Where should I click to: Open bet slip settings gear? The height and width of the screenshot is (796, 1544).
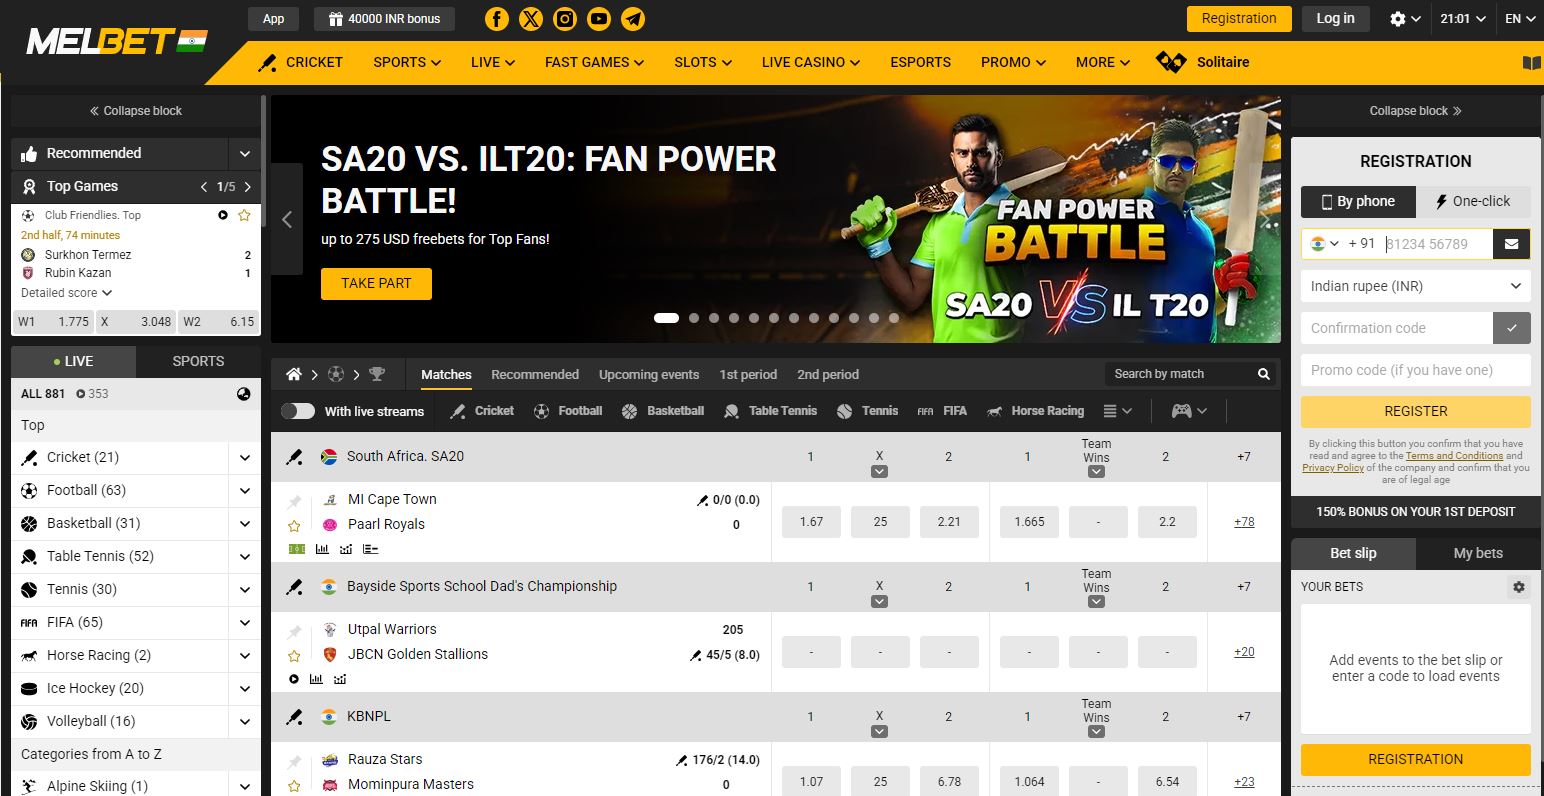pyautogui.click(x=1519, y=587)
